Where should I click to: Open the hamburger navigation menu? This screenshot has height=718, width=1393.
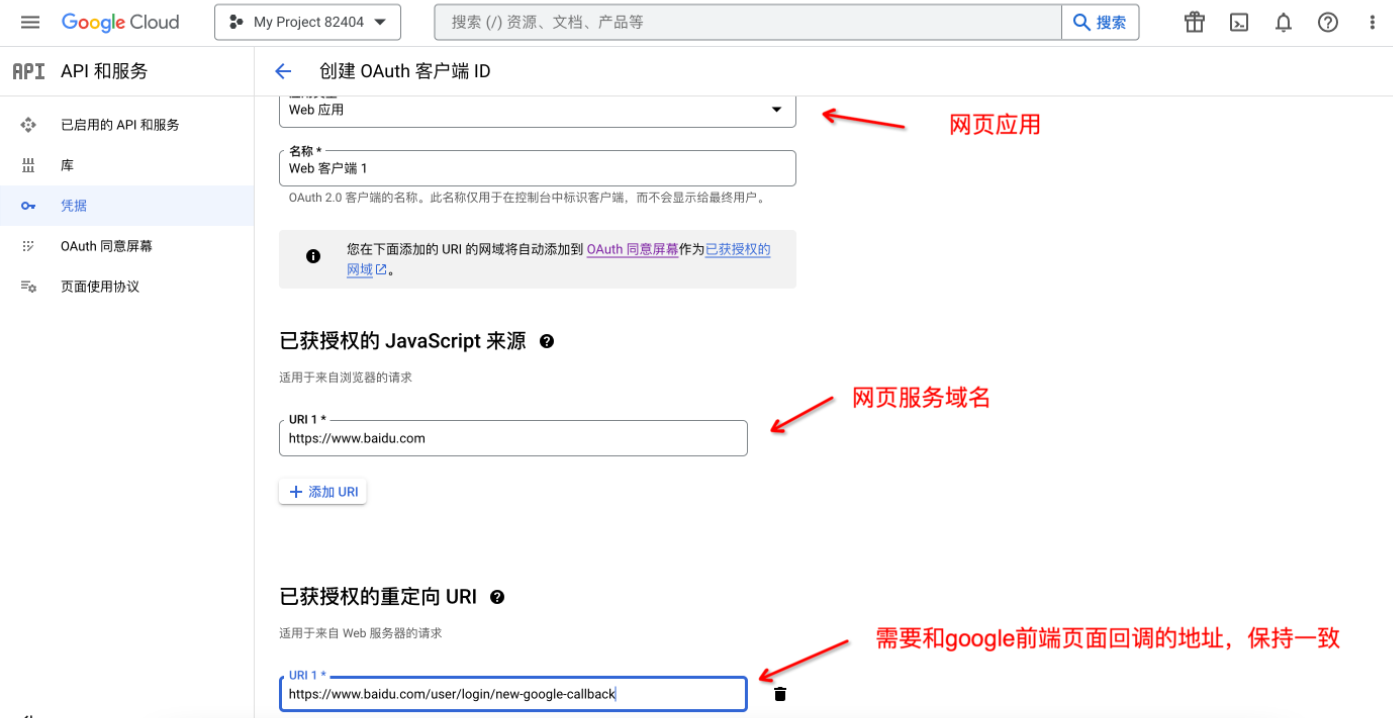point(30,22)
